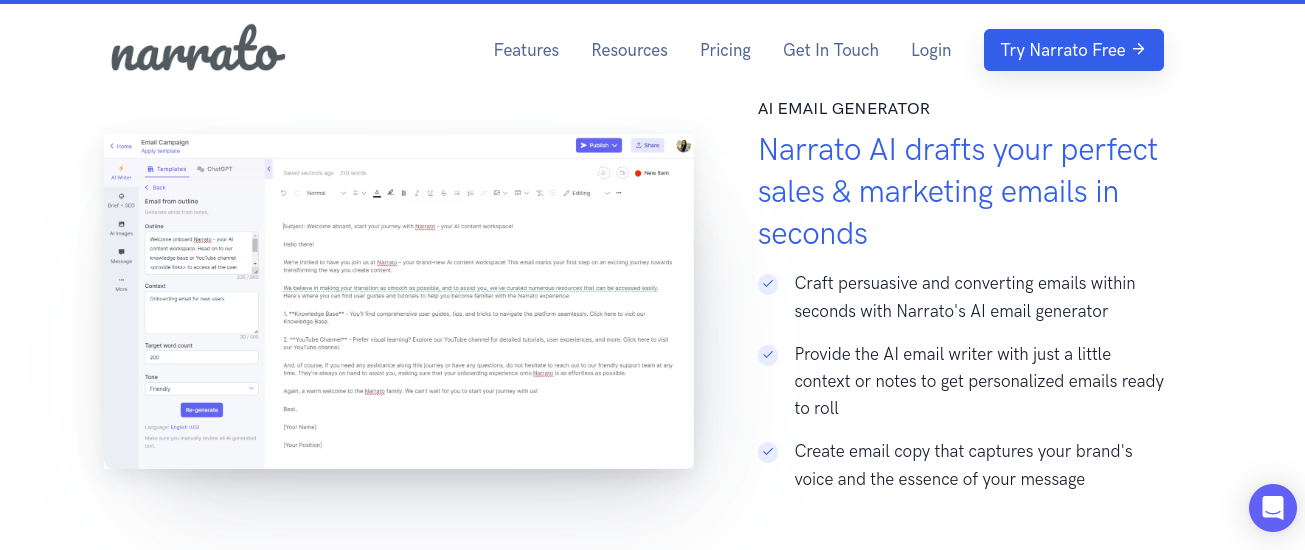Click the checkmark beside Craft persuasive emails
Viewport: 1305px width, 550px height.
click(768, 284)
